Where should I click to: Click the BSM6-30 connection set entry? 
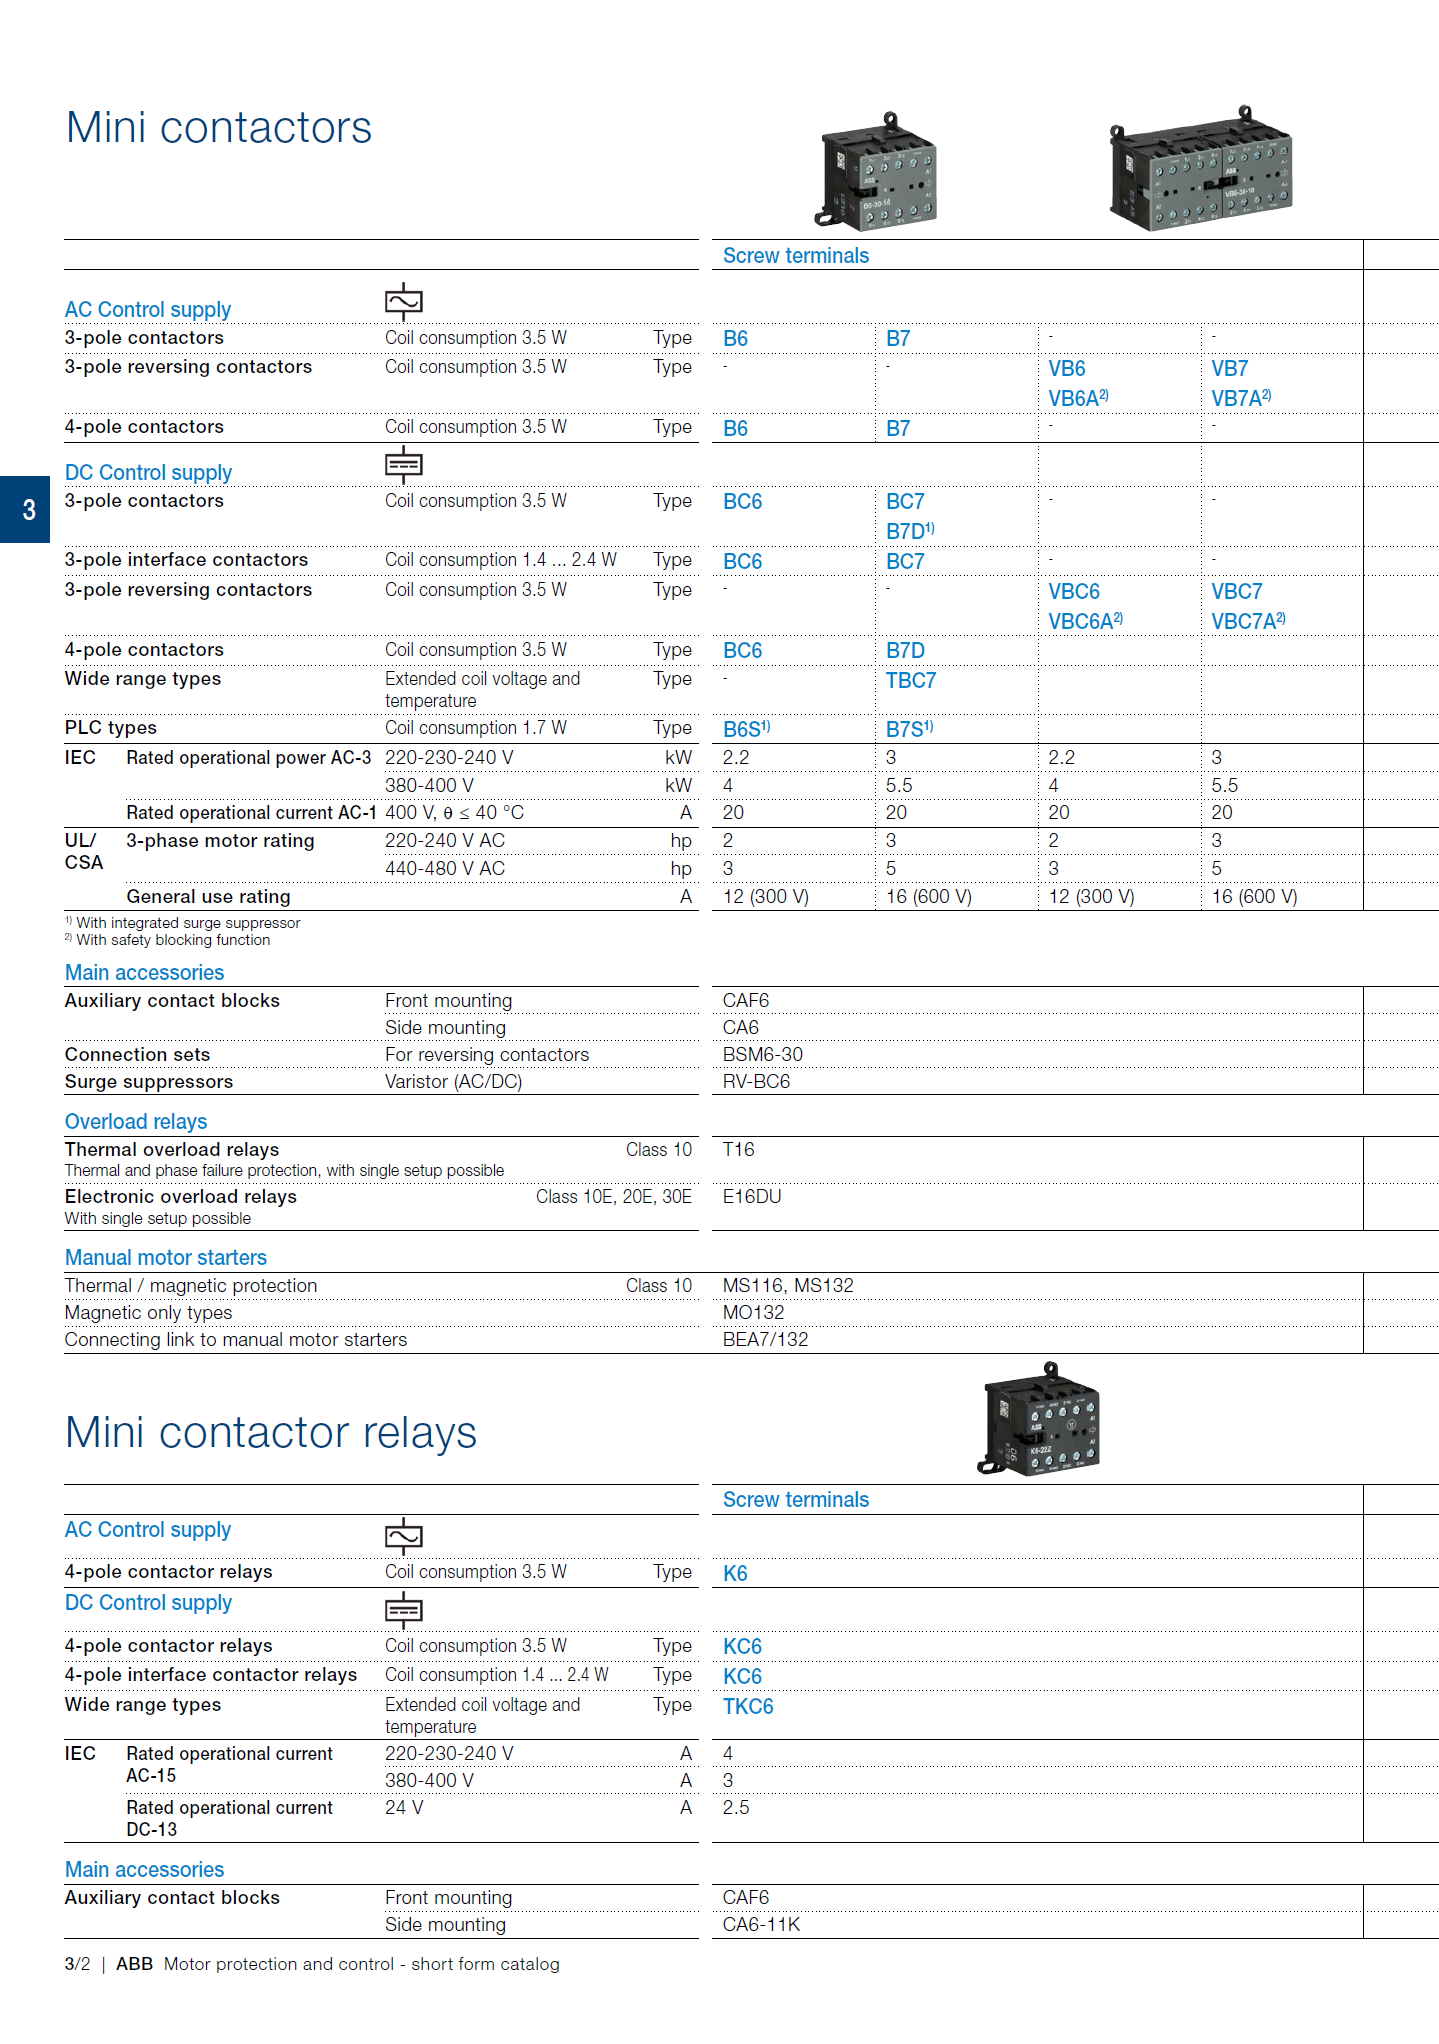[762, 1055]
